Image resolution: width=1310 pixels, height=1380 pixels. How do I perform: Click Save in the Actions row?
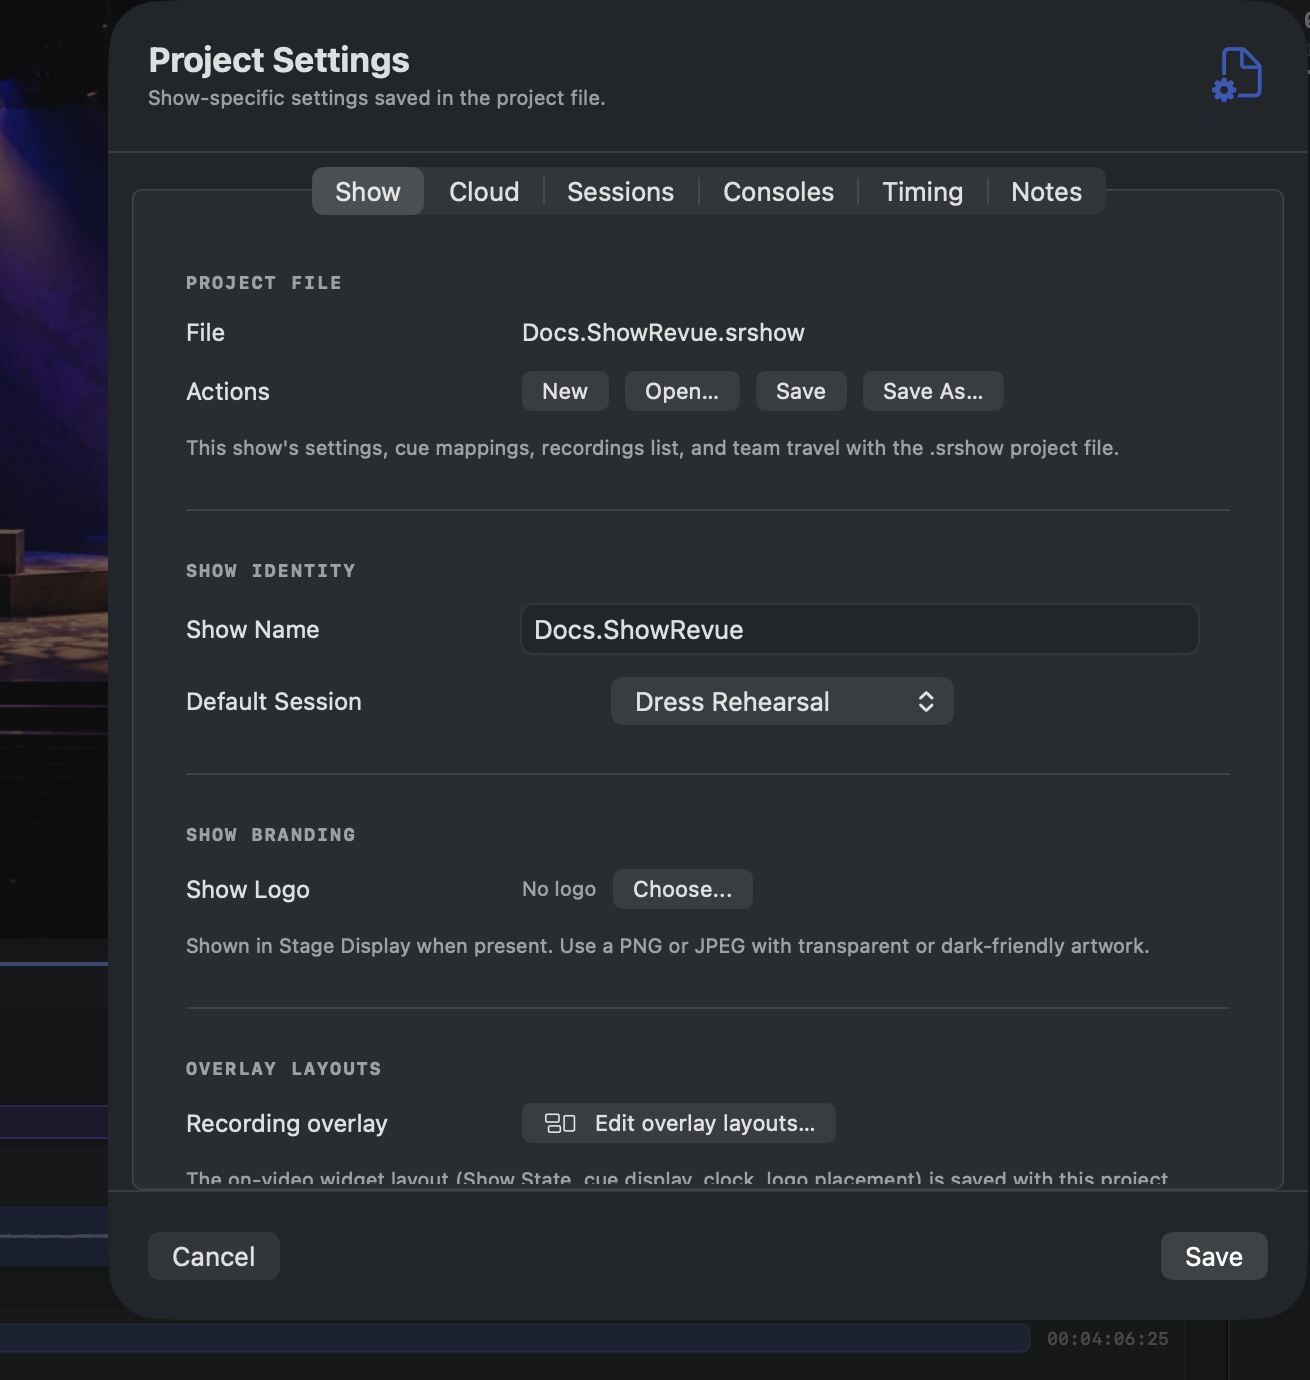point(801,391)
